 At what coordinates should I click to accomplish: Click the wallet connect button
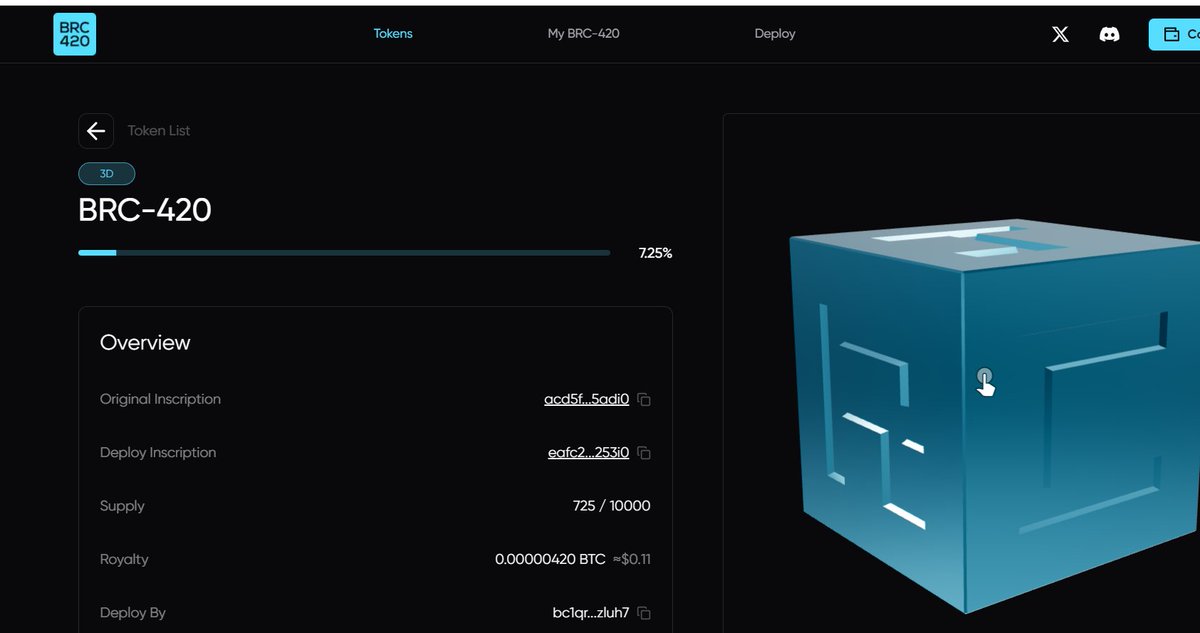1175,34
